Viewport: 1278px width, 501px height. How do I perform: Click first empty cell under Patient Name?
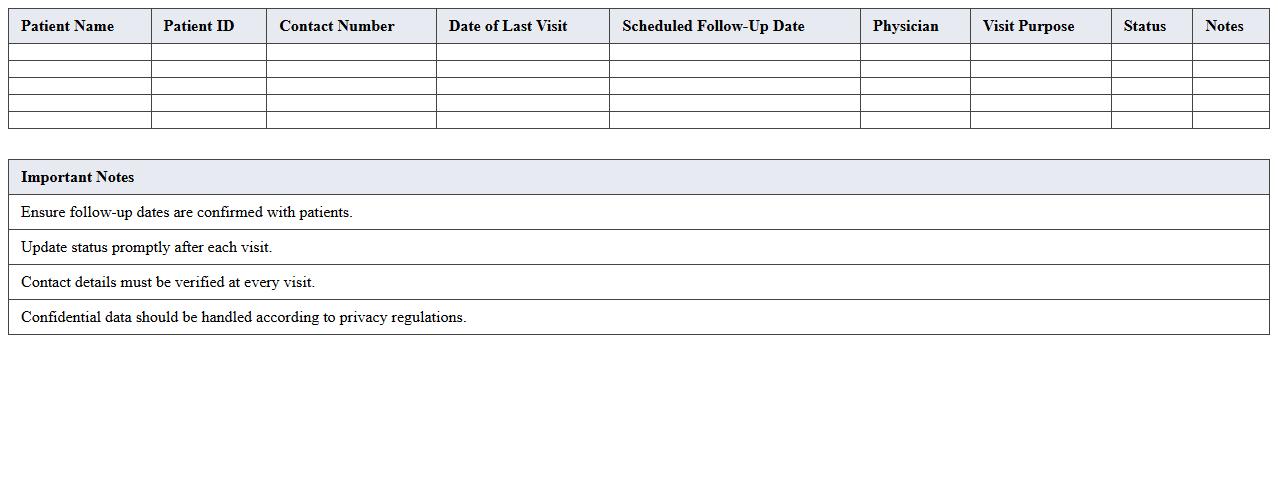(80, 52)
